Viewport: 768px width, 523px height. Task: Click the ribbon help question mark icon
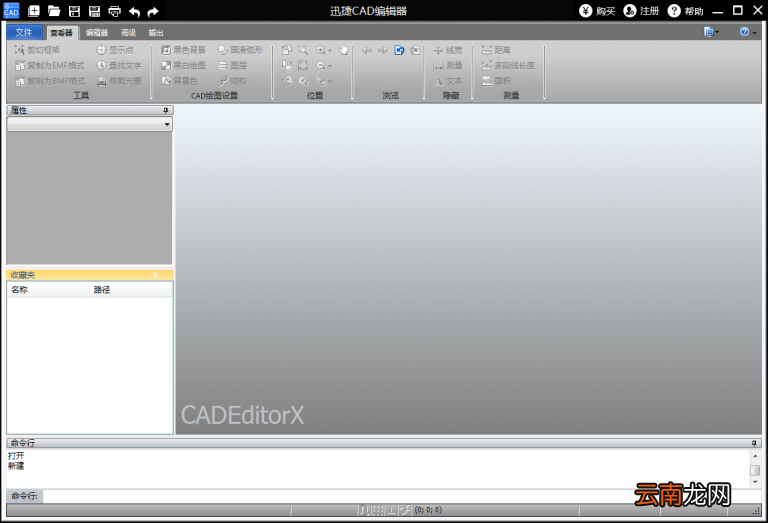pos(744,32)
